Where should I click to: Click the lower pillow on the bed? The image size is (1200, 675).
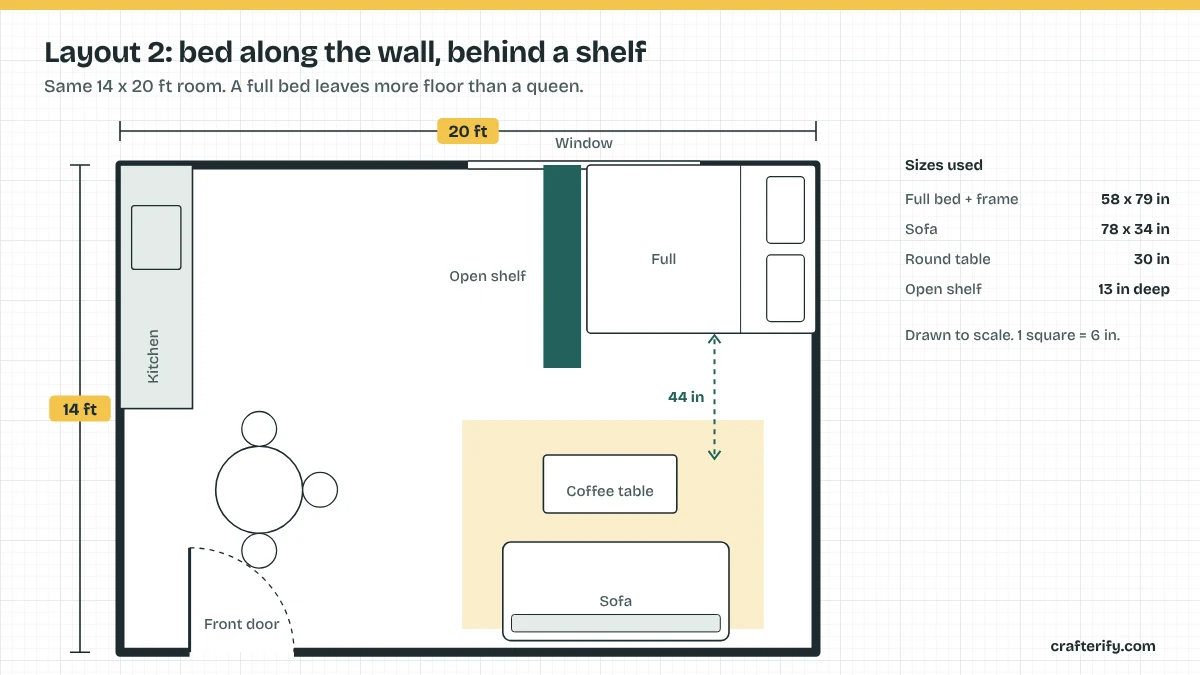[x=785, y=288]
